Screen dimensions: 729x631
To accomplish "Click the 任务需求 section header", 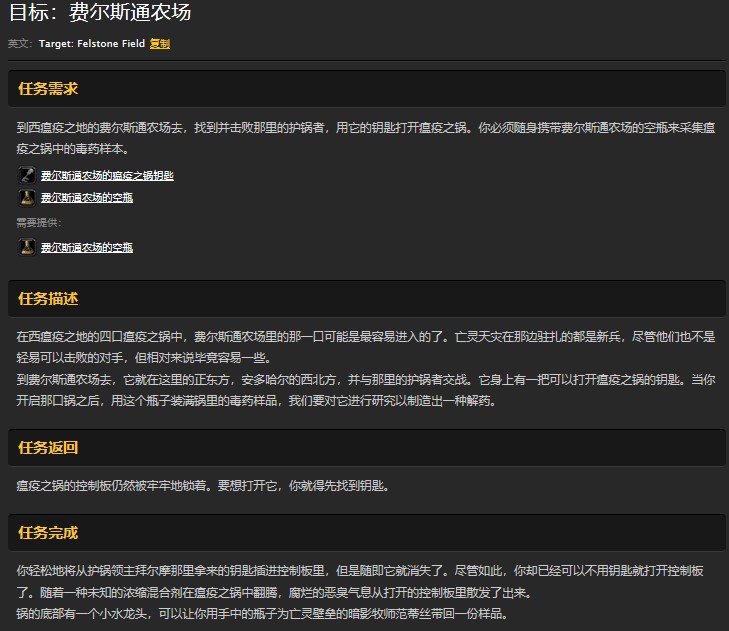I will coord(48,89).
